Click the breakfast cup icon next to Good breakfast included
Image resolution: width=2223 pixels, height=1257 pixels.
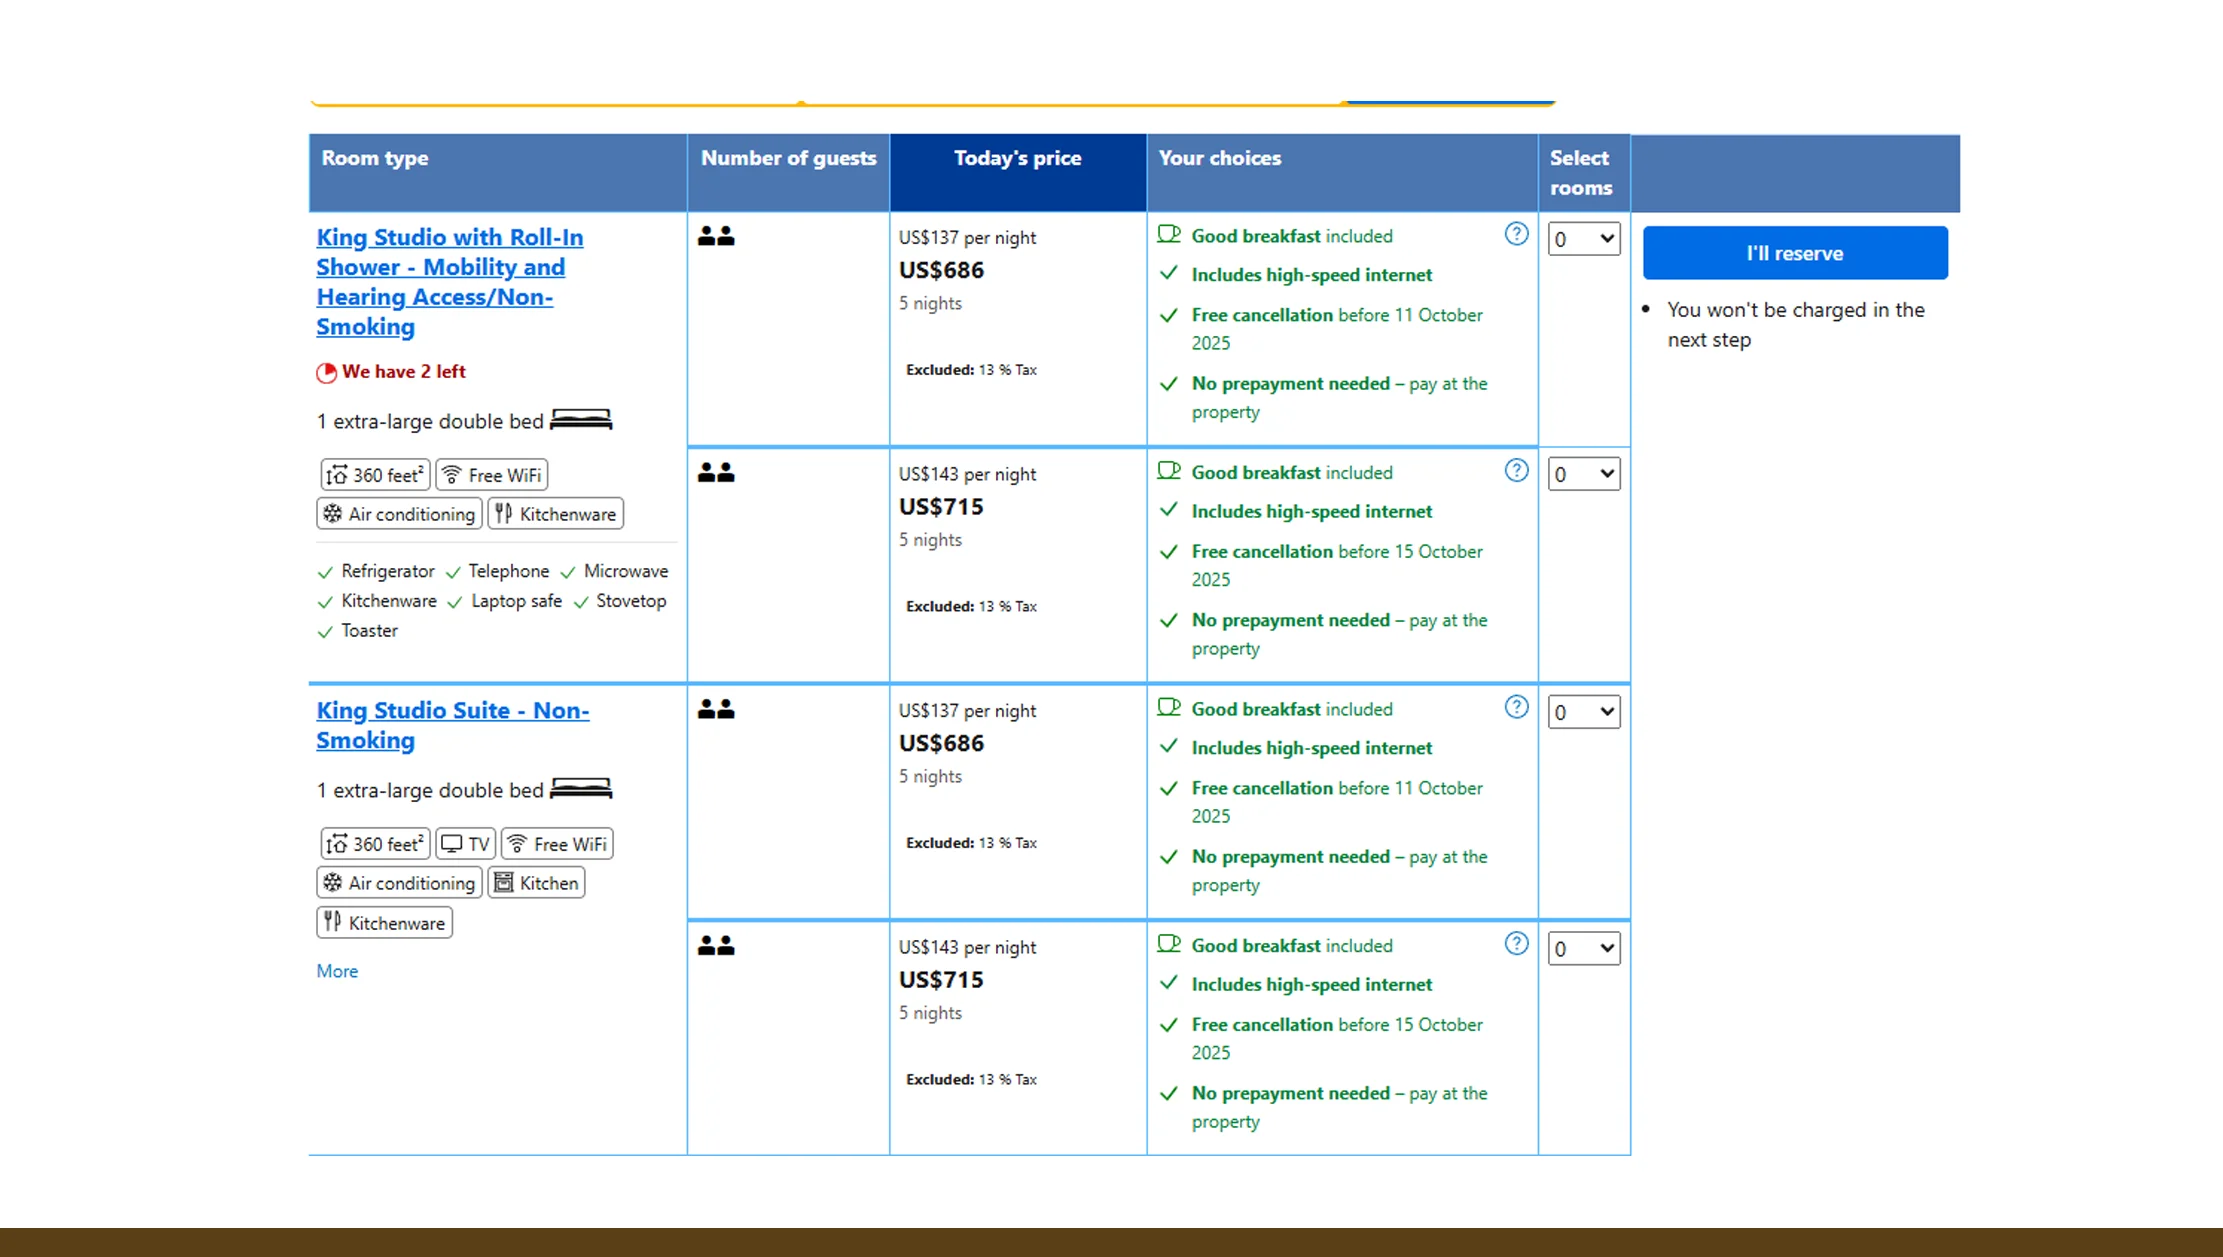tap(1168, 233)
